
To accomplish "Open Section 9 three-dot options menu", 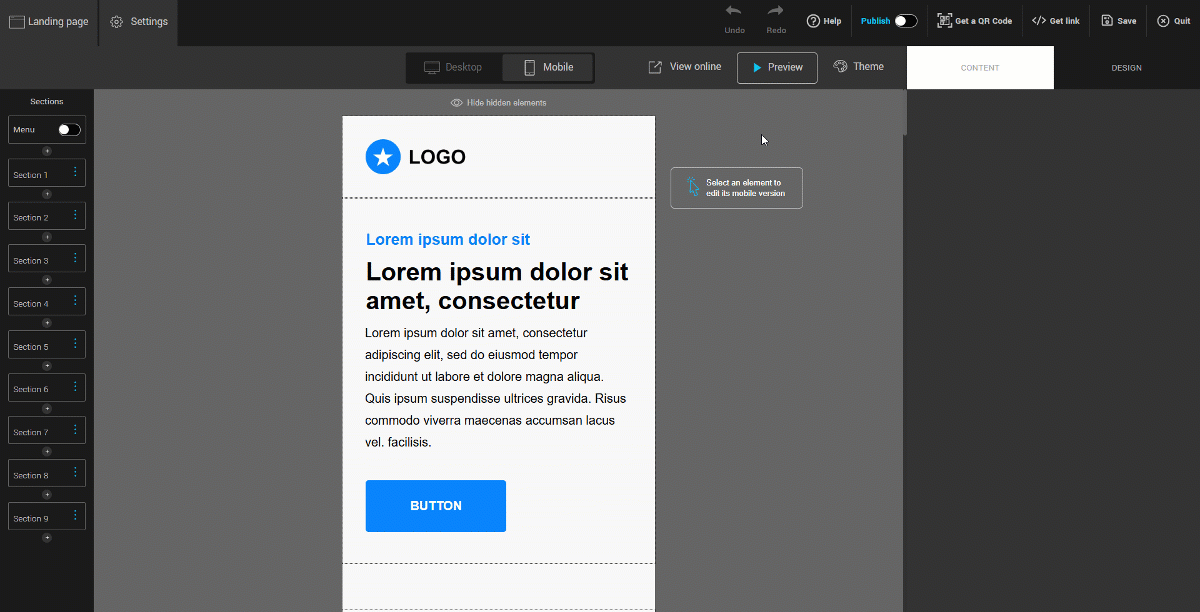I will tap(75, 517).
